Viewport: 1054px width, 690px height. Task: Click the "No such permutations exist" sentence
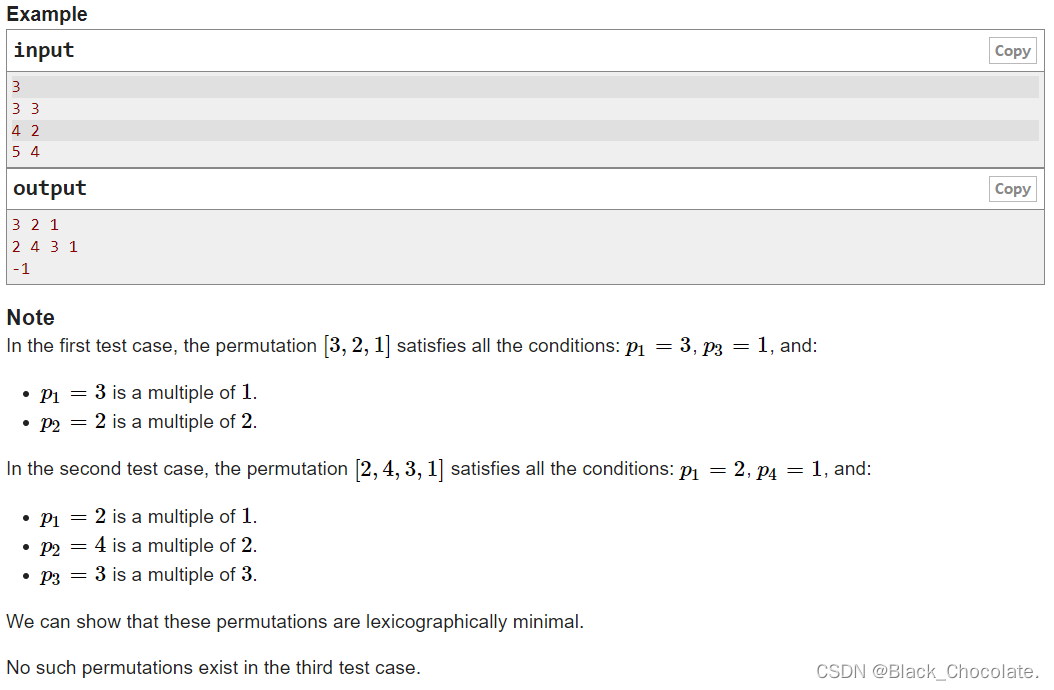pos(213,668)
